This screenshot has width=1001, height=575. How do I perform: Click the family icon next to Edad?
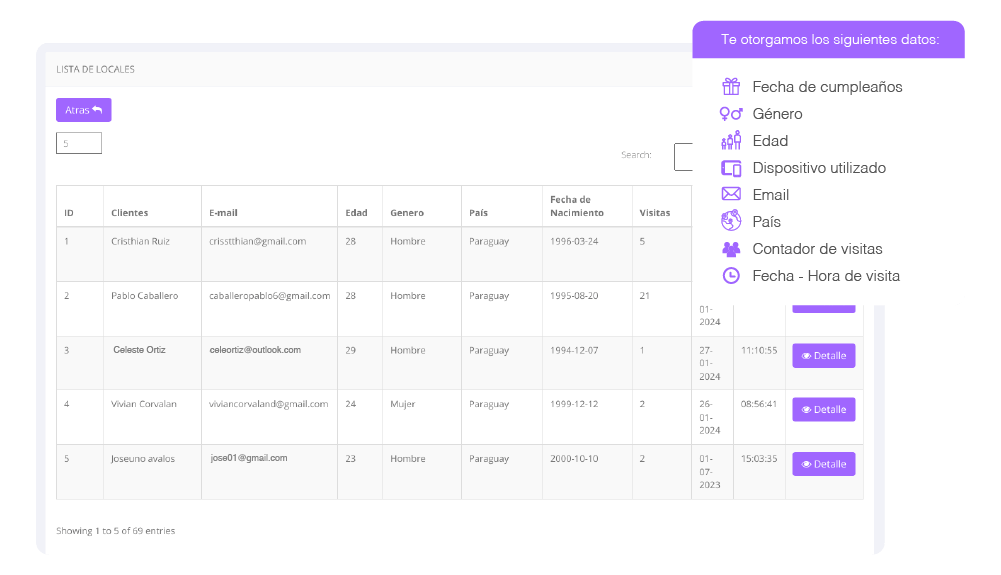(x=731, y=140)
